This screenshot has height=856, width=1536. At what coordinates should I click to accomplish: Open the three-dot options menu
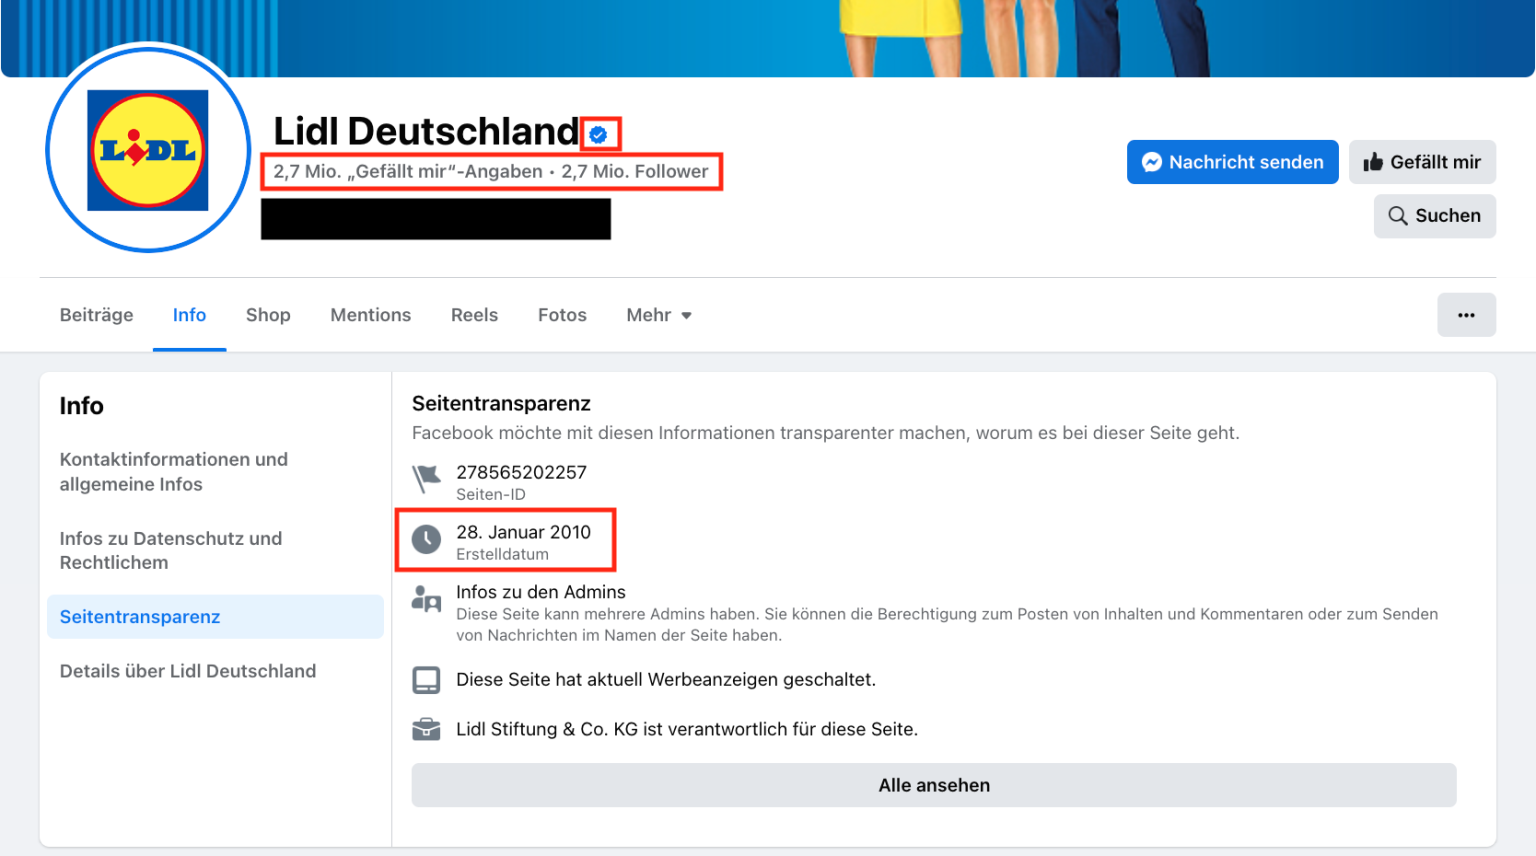pyautogui.click(x=1466, y=314)
